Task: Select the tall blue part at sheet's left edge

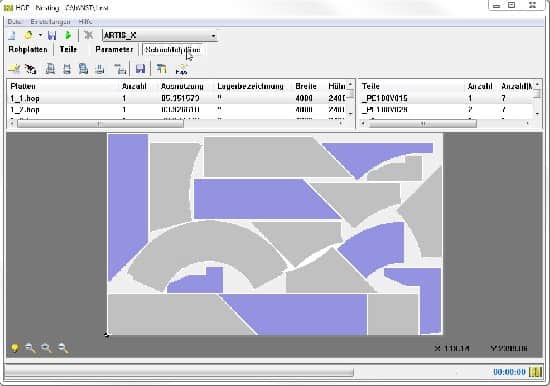Action: click(127, 205)
